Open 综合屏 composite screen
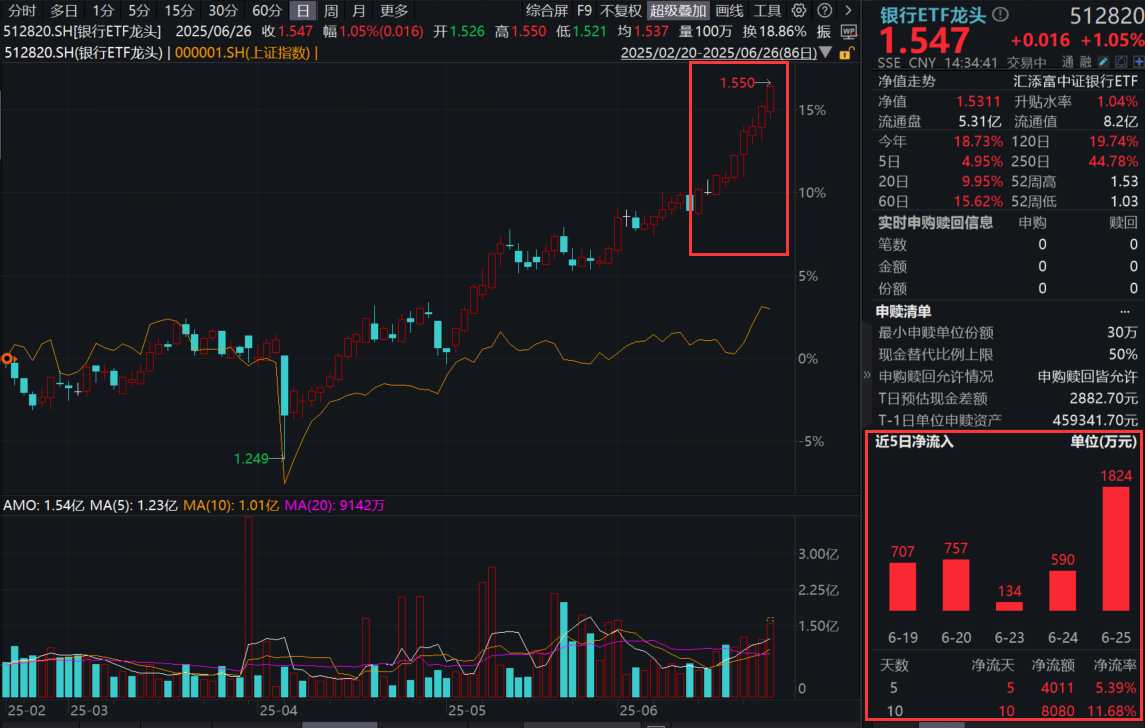Image resolution: width=1145 pixels, height=728 pixels. click(545, 11)
